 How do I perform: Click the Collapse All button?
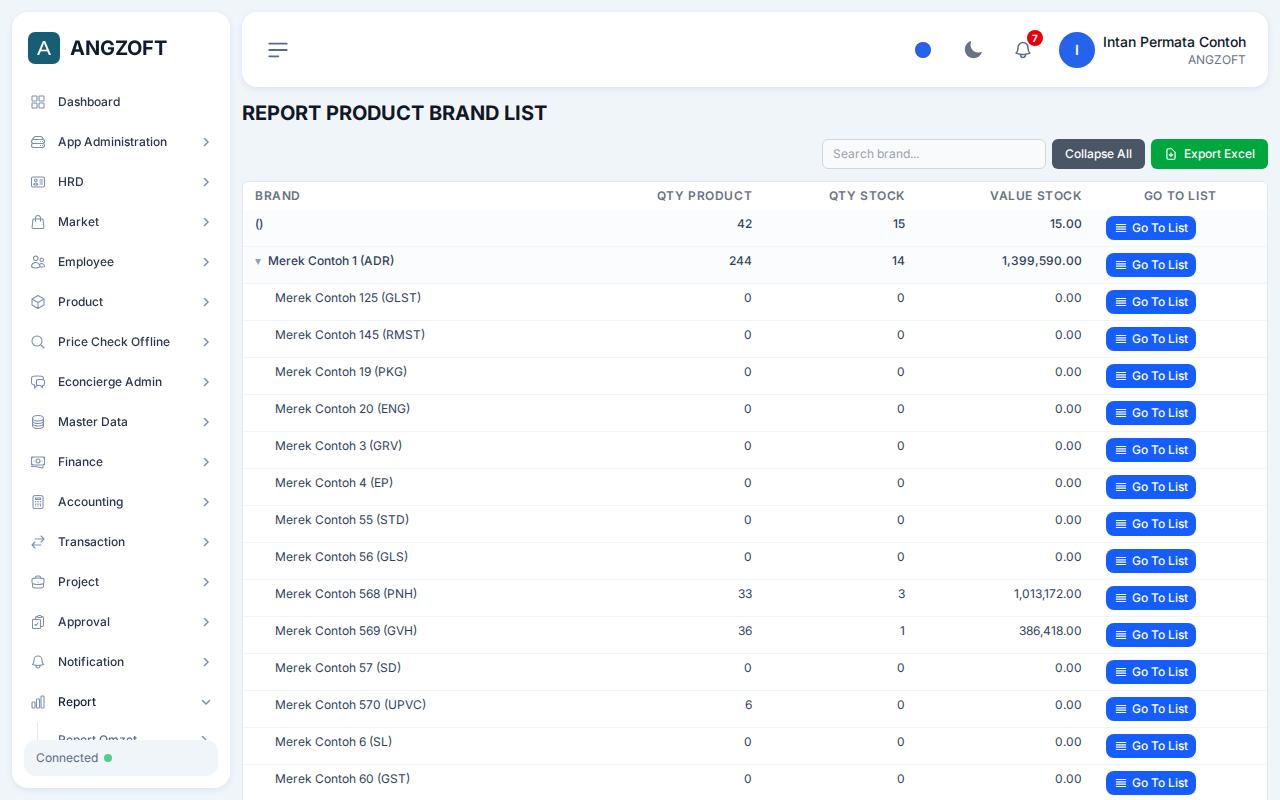[x=1098, y=154]
